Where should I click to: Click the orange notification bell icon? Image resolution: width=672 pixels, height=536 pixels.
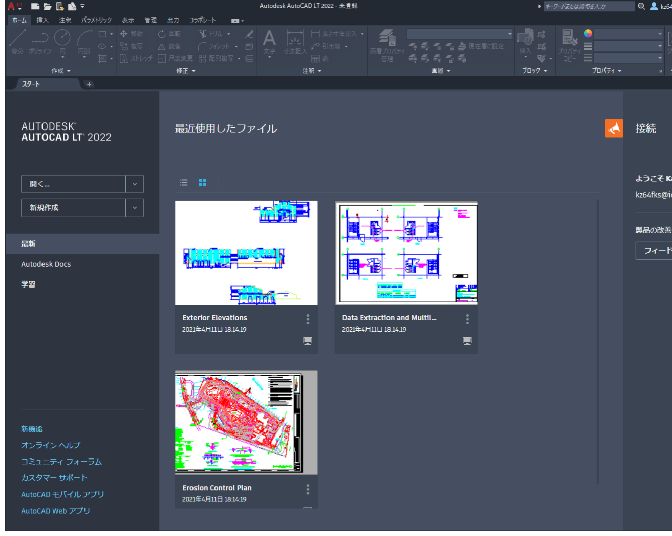(614, 129)
